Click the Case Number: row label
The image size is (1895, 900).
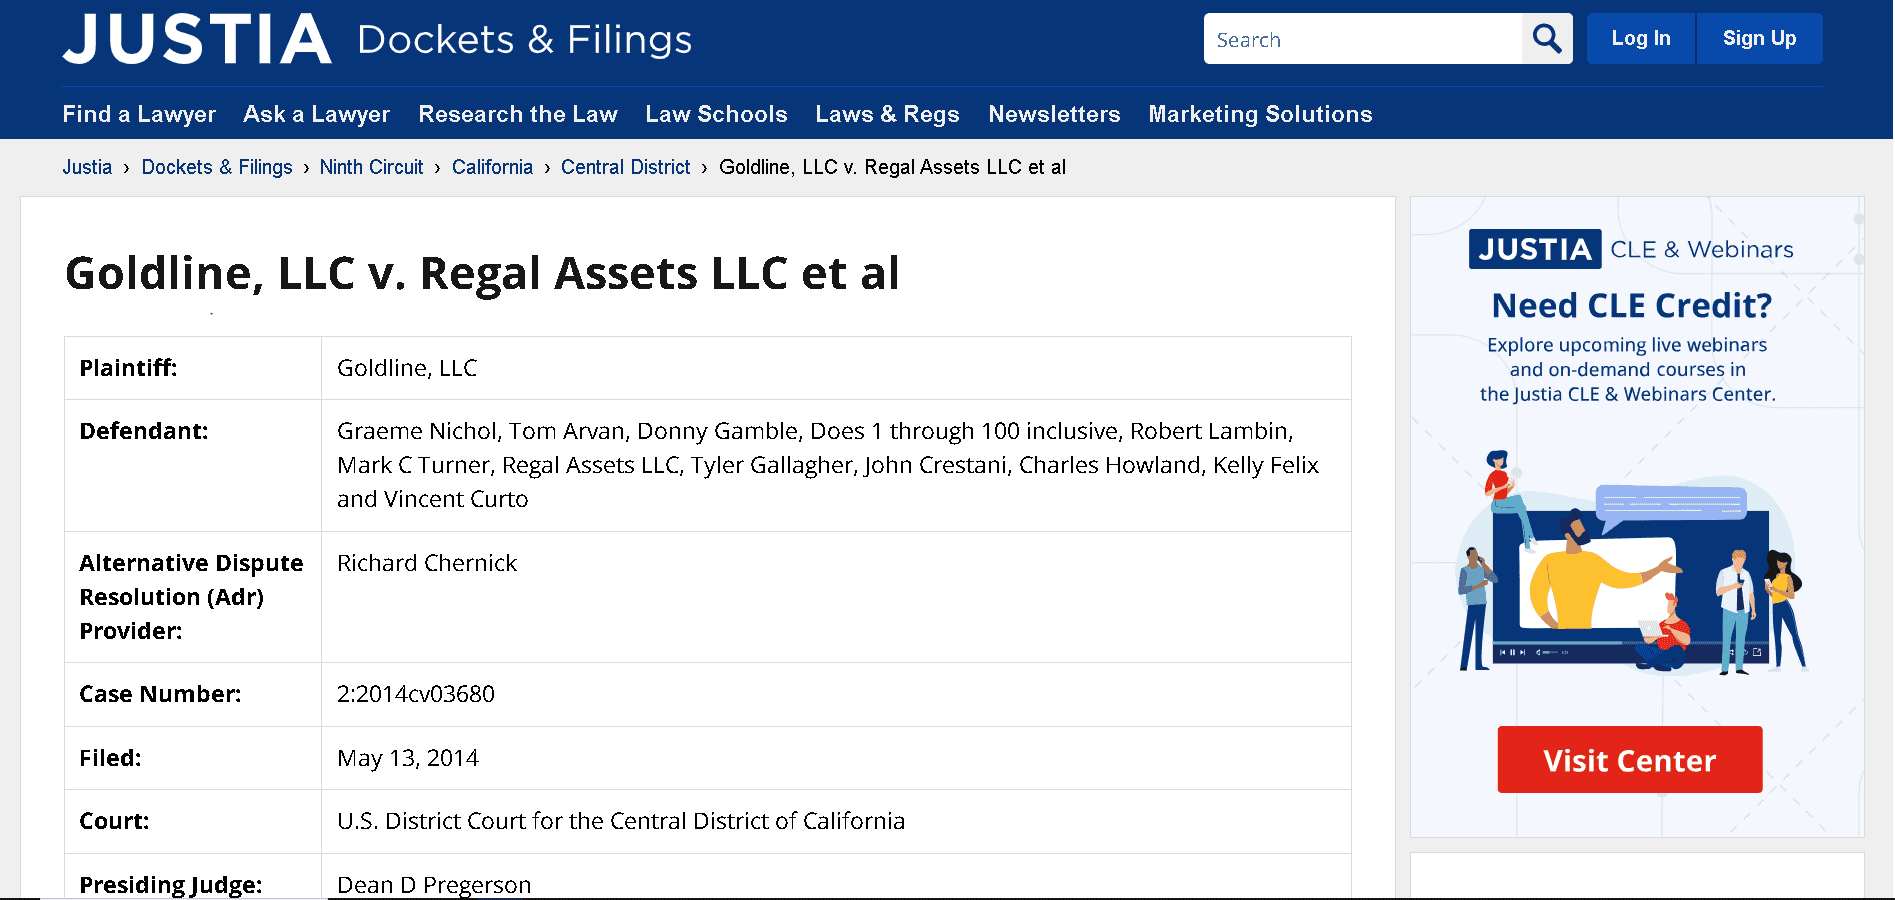[x=160, y=694]
